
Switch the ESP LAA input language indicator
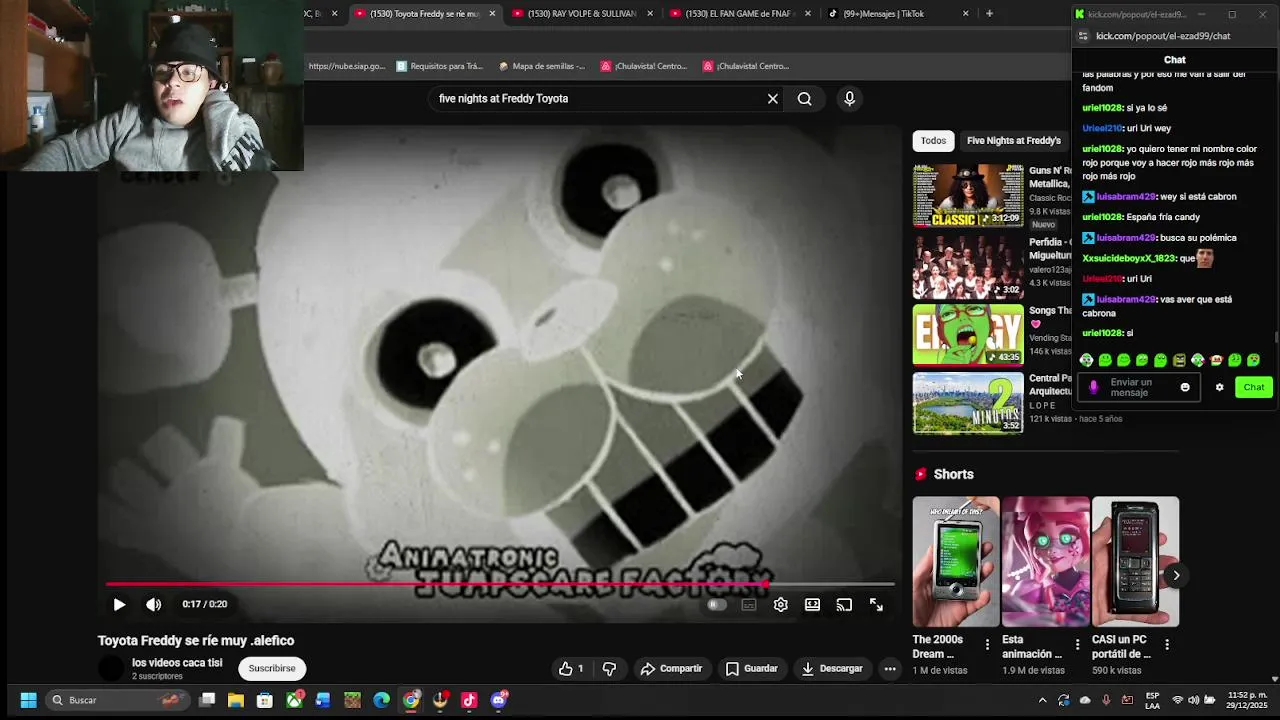pyautogui.click(x=1153, y=700)
